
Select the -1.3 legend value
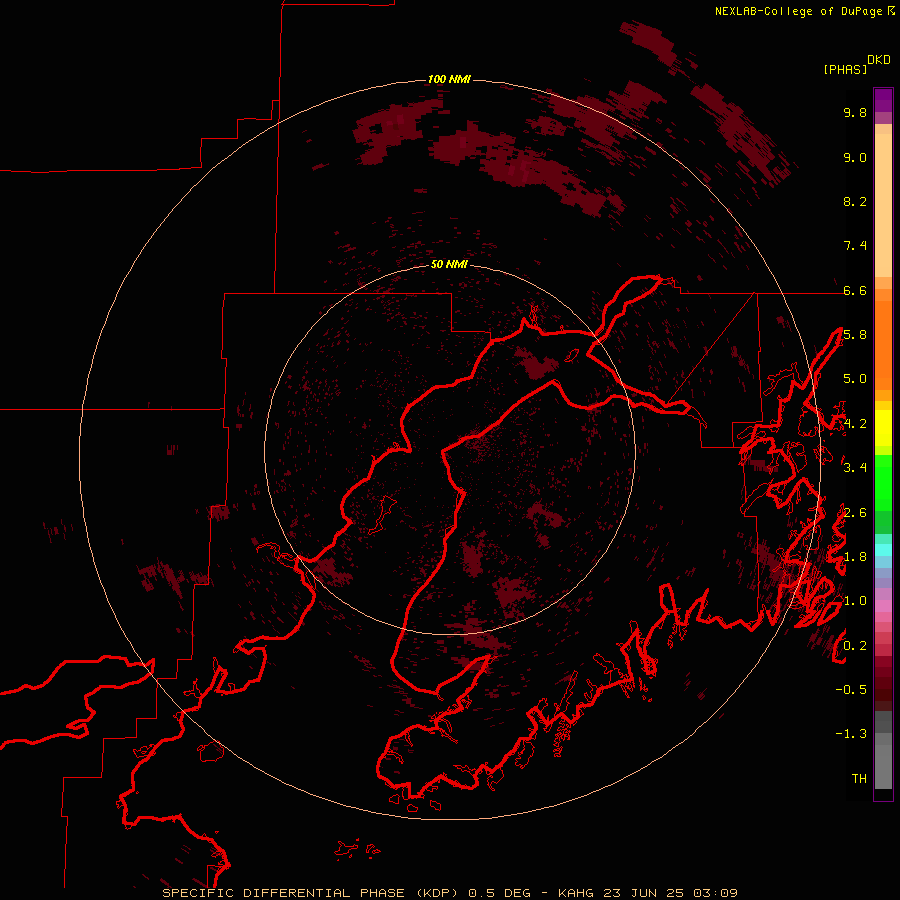coord(851,734)
